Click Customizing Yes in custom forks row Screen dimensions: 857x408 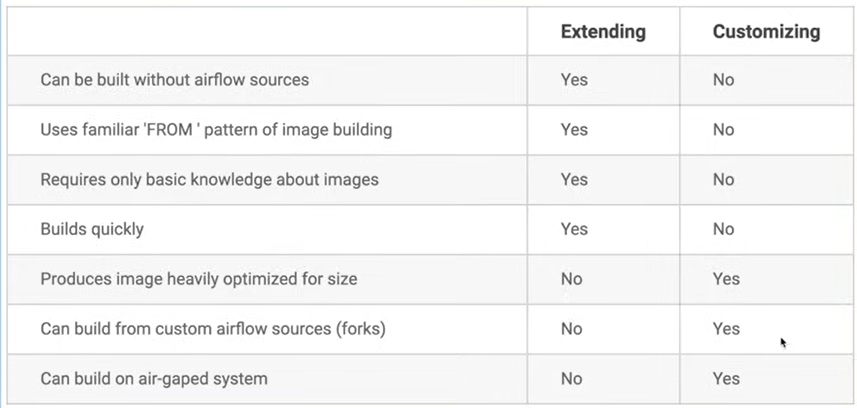pyautogui.click(x=726, y=329)
